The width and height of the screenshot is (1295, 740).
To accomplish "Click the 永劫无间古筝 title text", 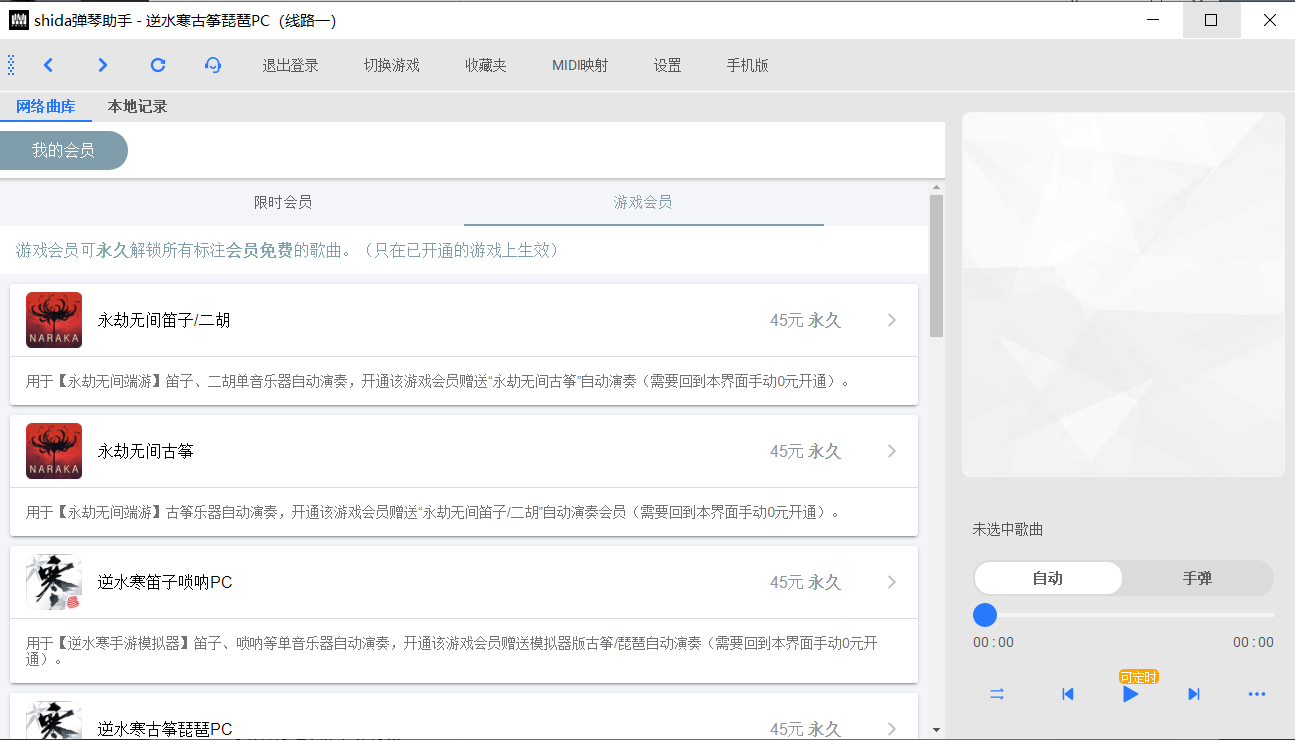I will coord(146,451).
